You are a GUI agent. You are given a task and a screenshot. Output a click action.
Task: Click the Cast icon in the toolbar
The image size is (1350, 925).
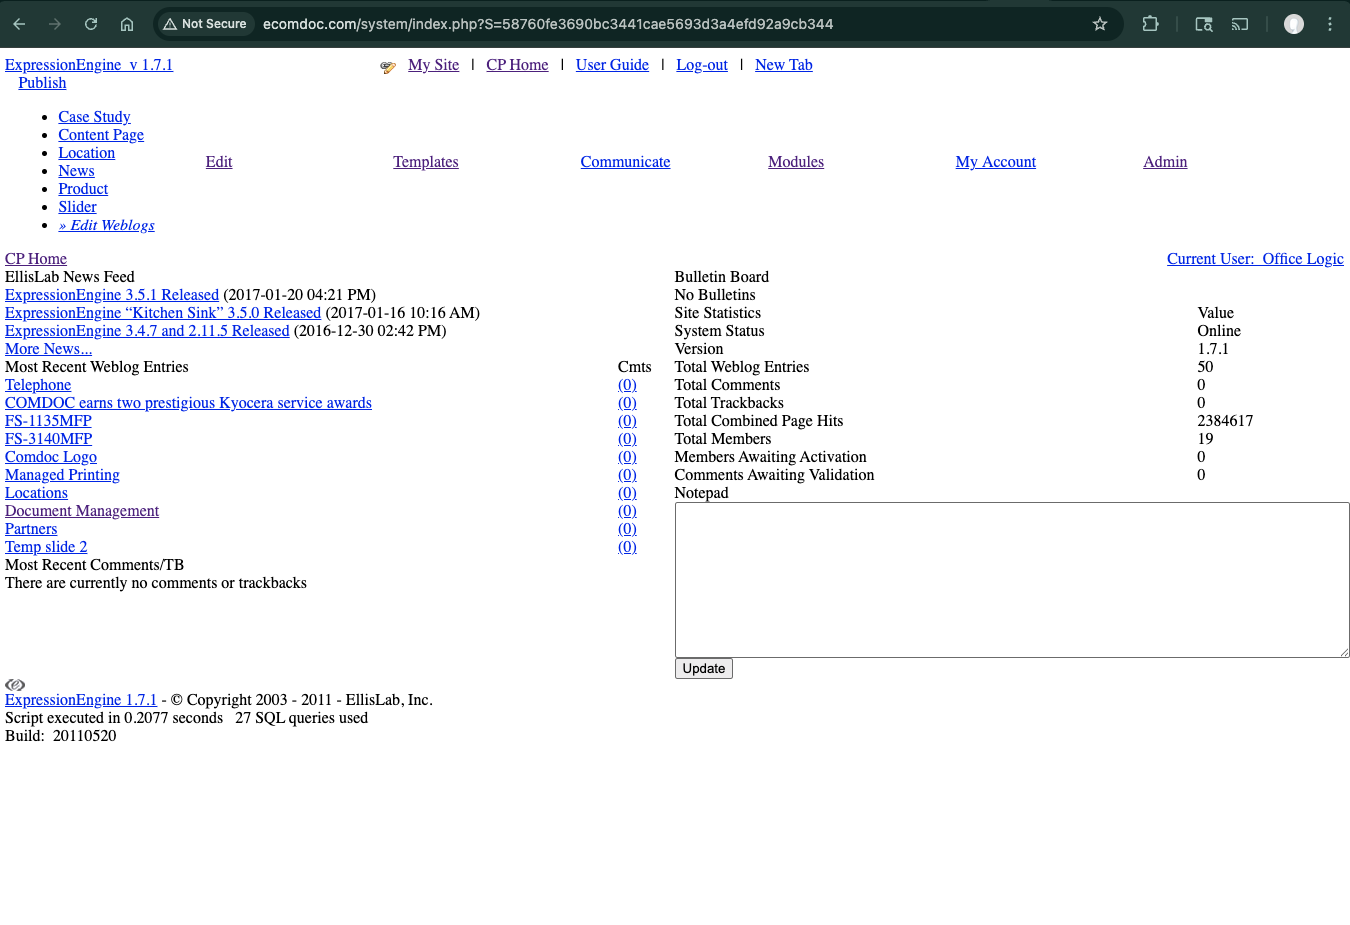(x=1240, y=22)
